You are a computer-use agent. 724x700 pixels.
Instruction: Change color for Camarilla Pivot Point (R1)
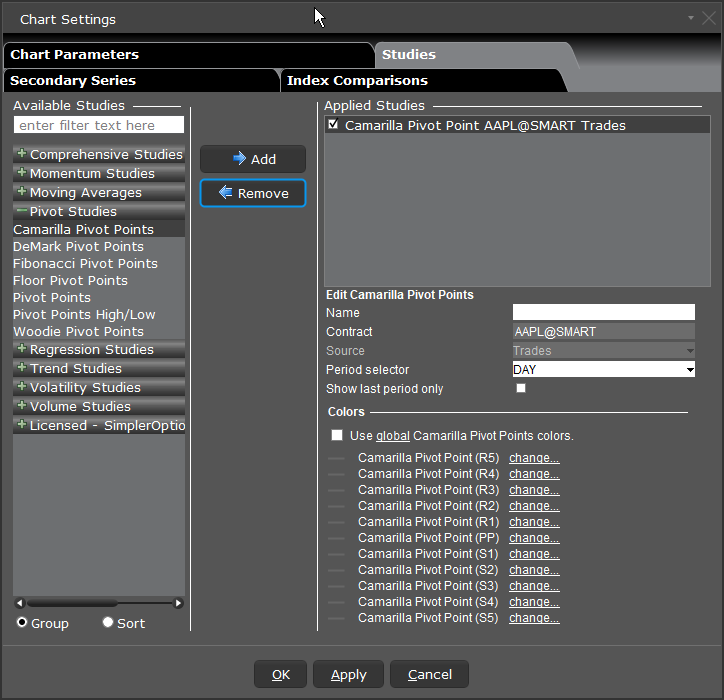pyautogui.click(x=534, y=522)
